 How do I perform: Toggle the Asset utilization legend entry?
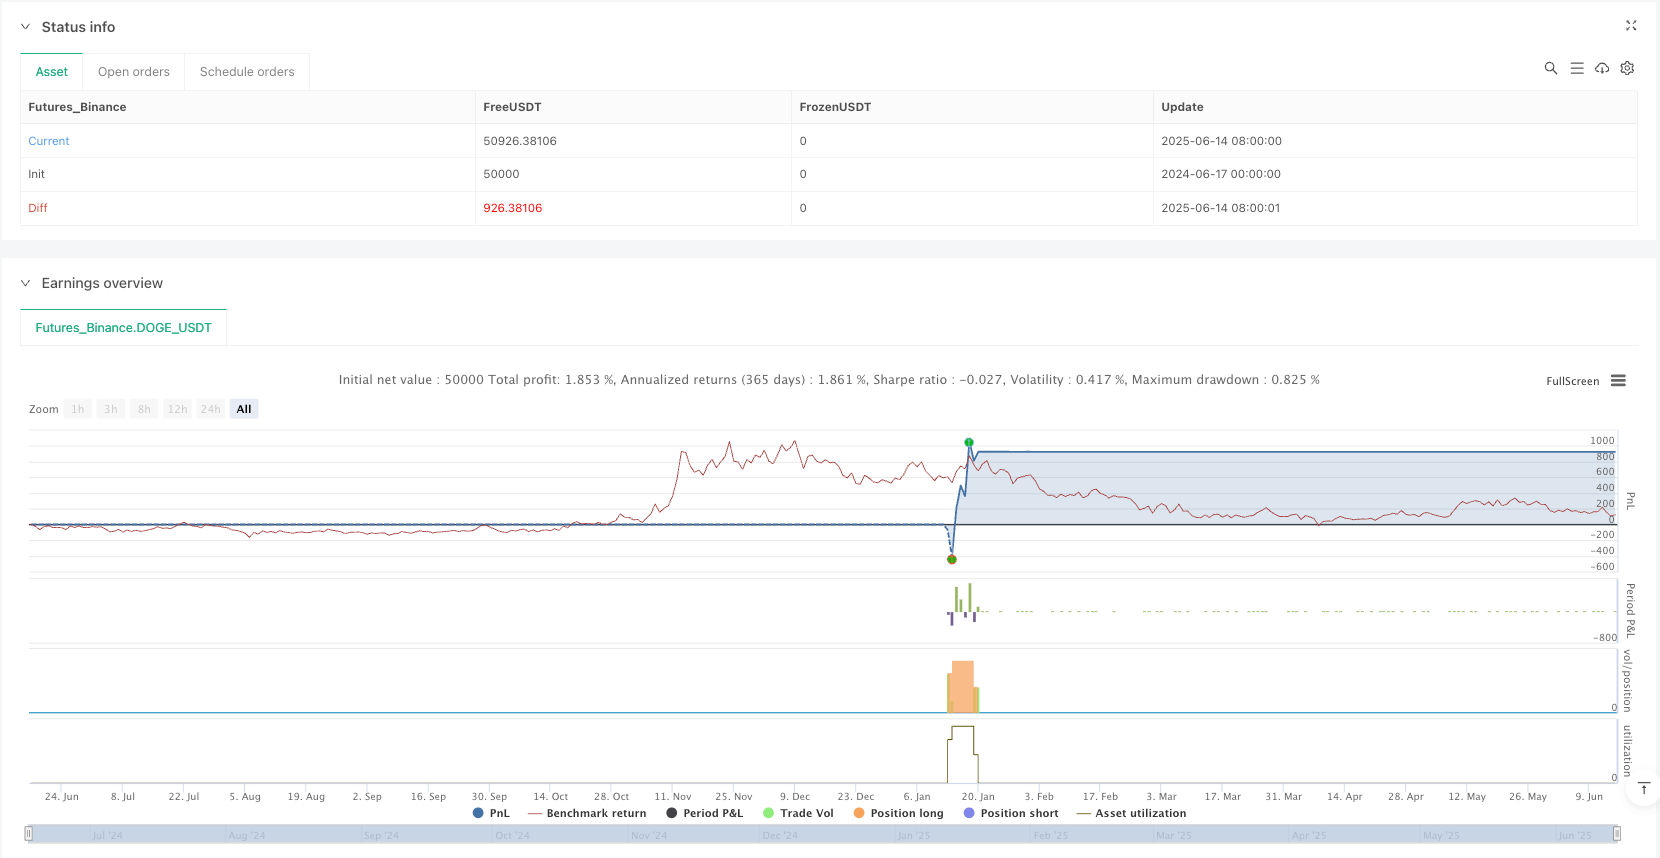[1131, 813]
